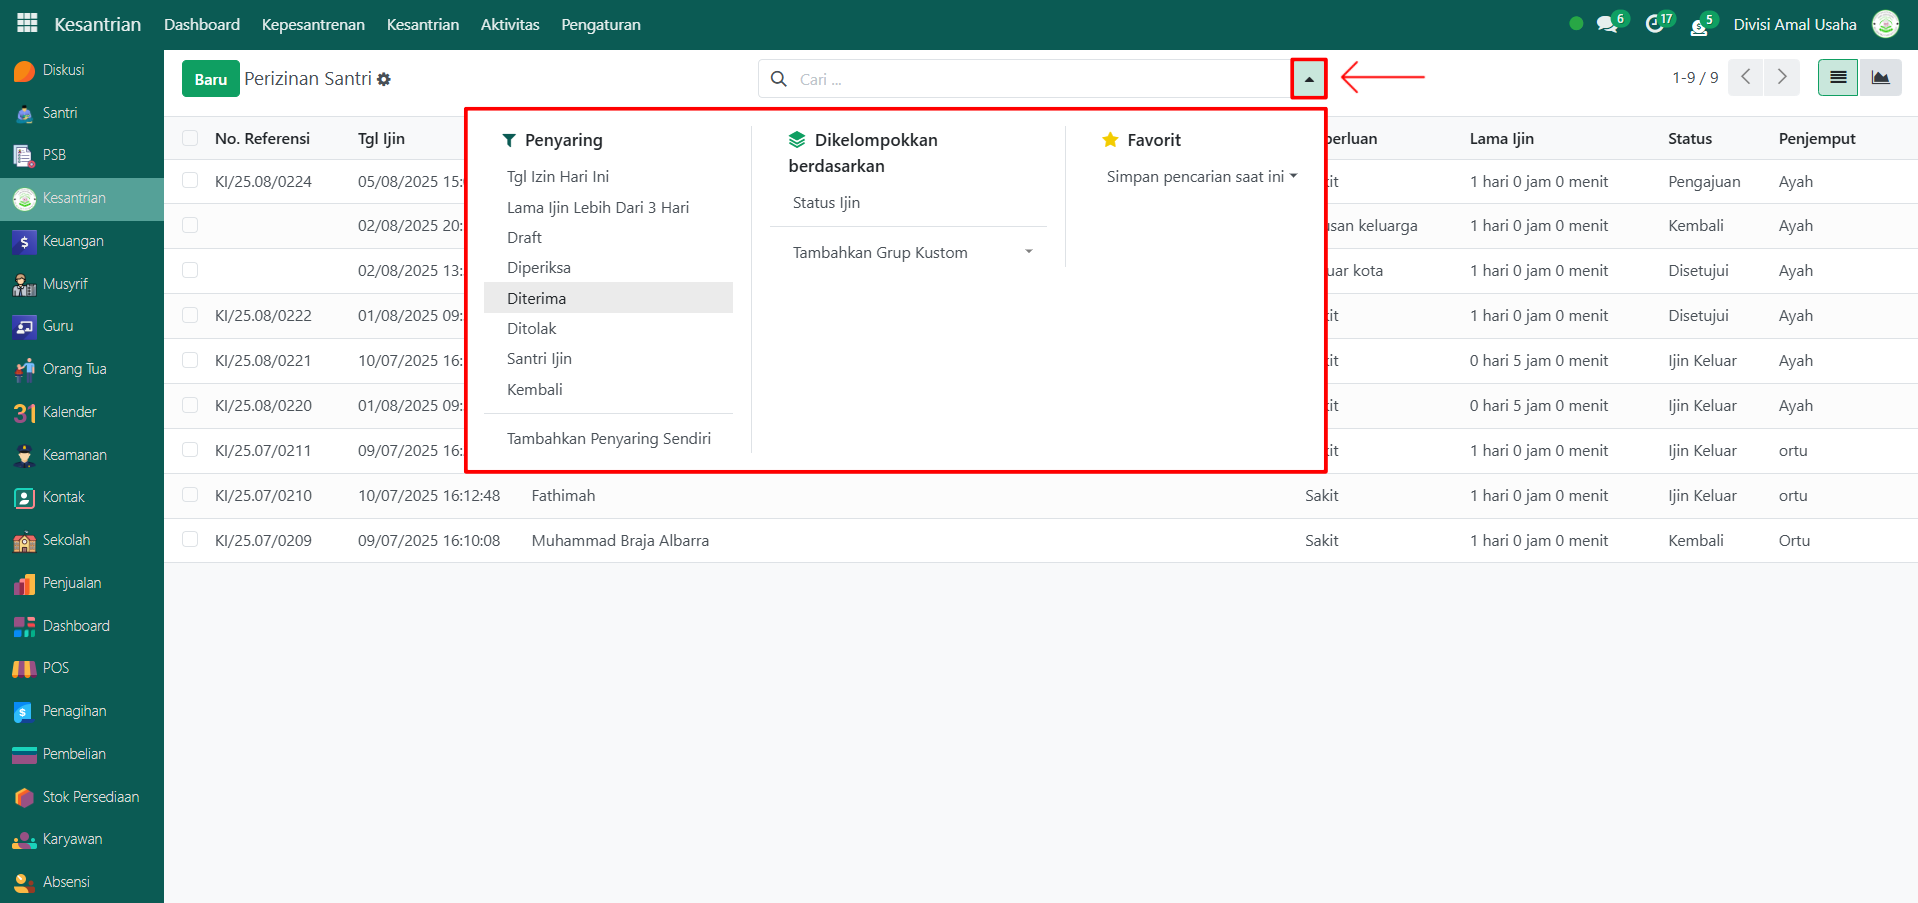1918x903 pixels.
Task: Select checkbox for record KI/25.07/0210
Action: click(190, 495)
